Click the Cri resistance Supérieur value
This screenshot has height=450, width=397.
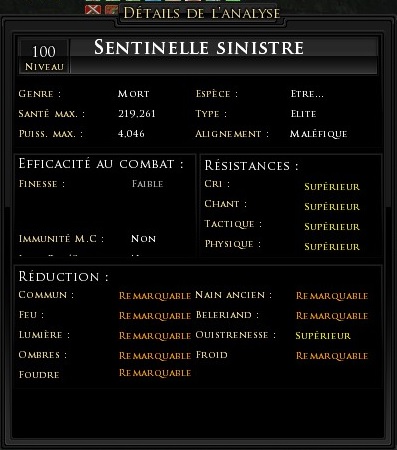click(332, 187)
